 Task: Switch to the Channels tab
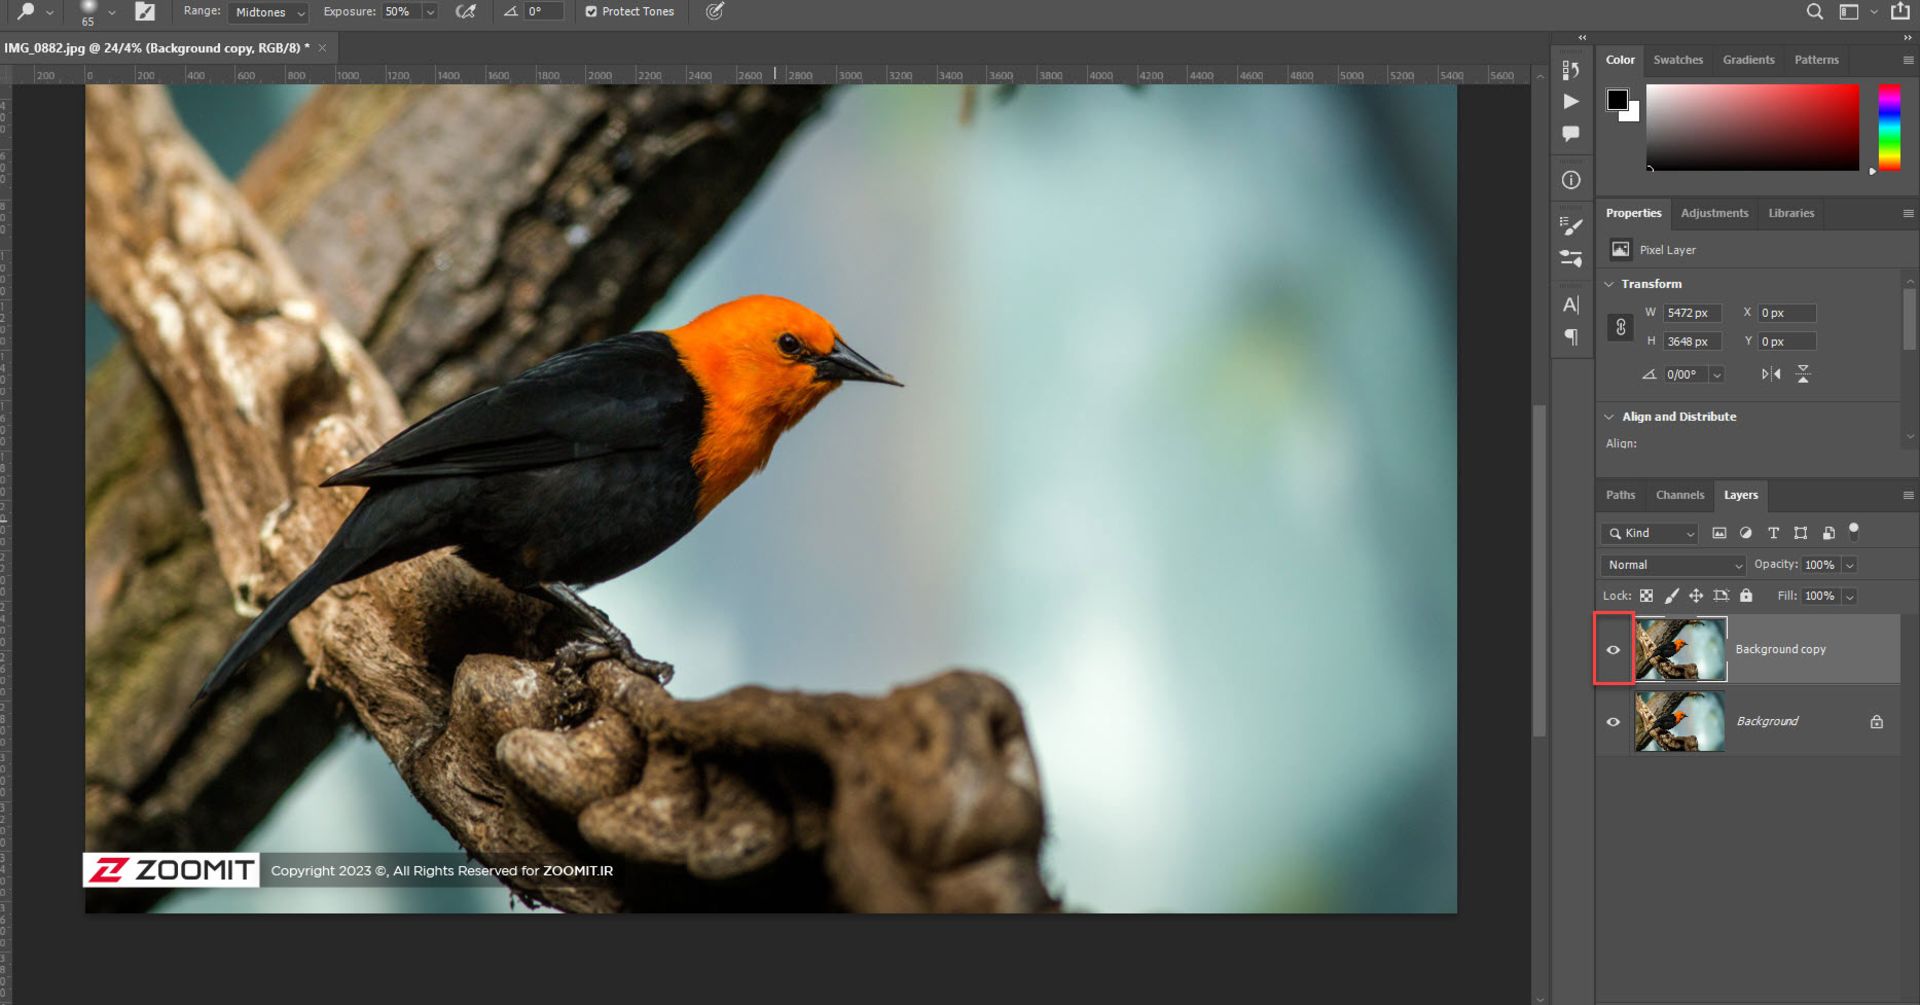[1679, 495]
